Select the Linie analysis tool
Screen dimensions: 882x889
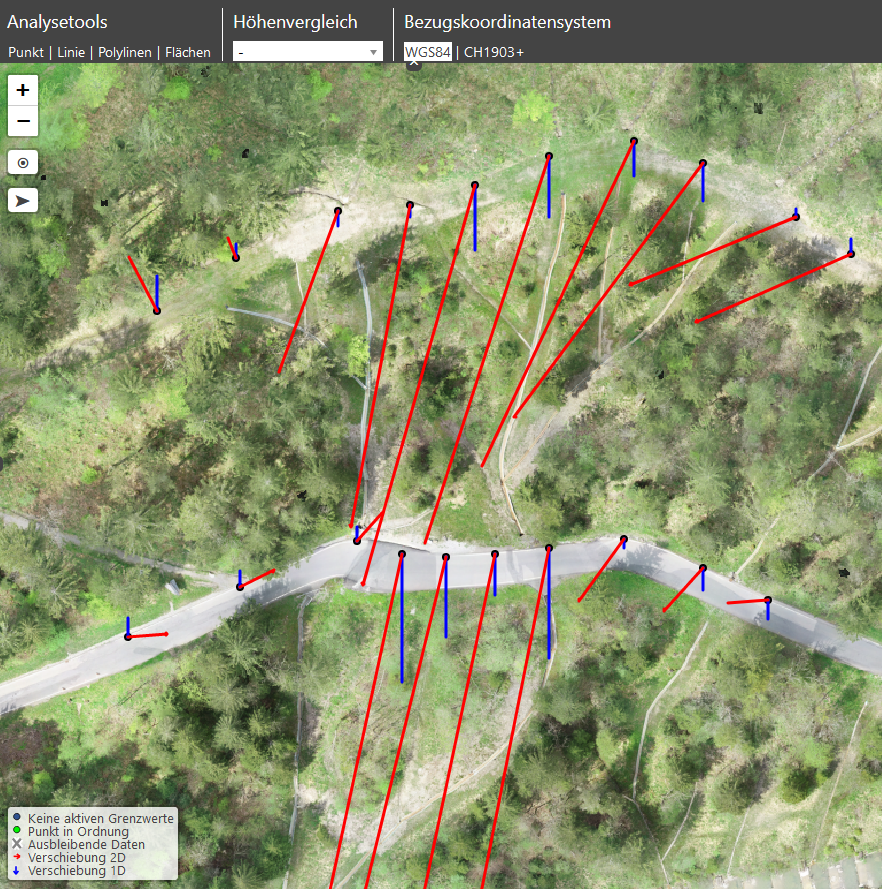[71, 52]
